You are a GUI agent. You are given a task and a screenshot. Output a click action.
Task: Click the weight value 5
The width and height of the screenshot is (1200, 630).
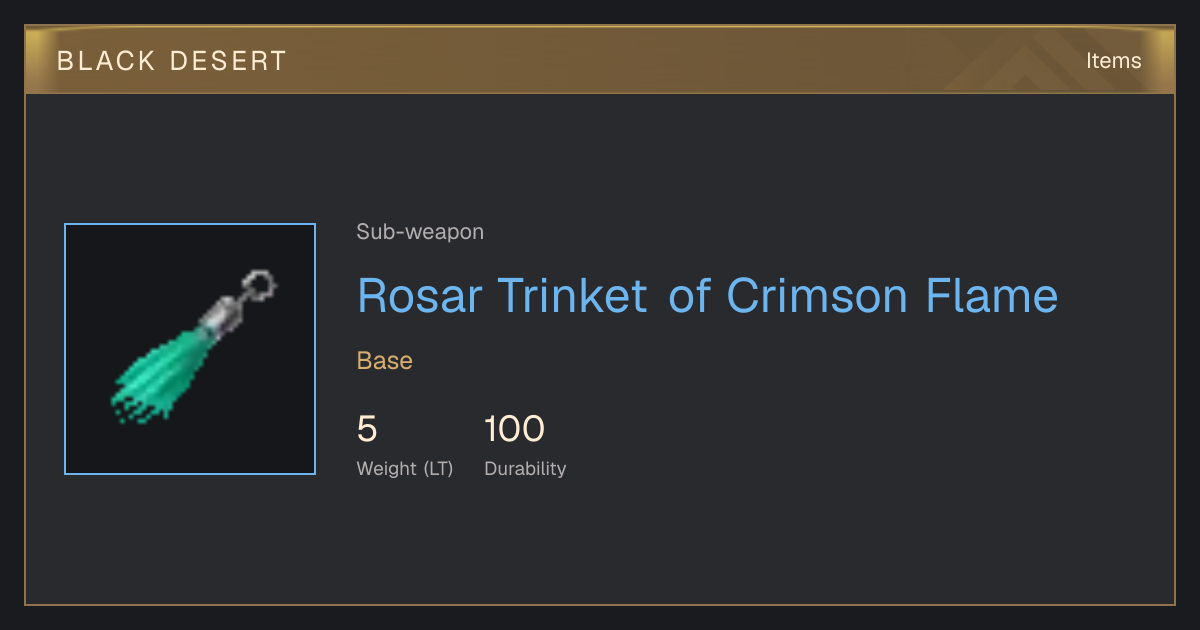(x=367, y=430)
